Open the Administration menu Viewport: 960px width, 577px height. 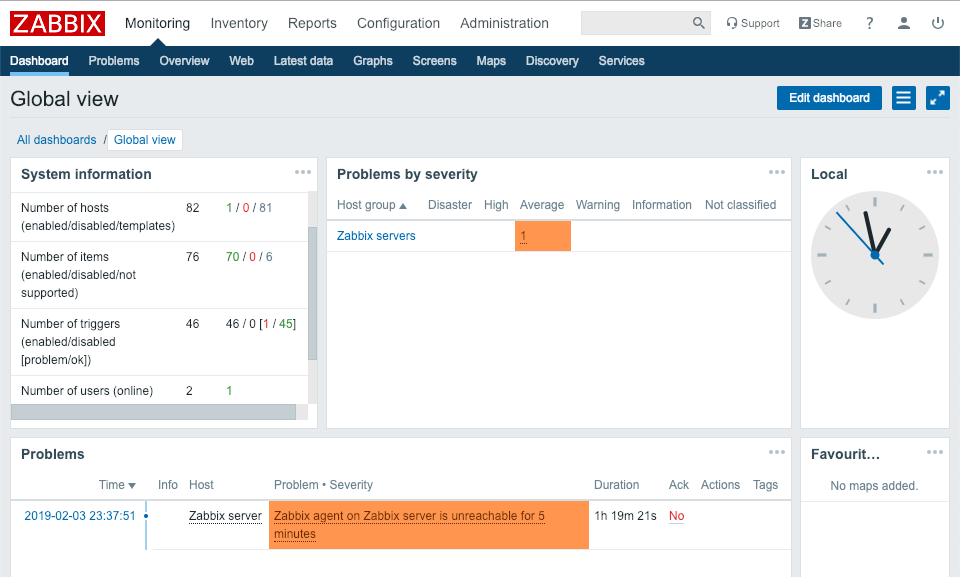click(x=504, y=23)
